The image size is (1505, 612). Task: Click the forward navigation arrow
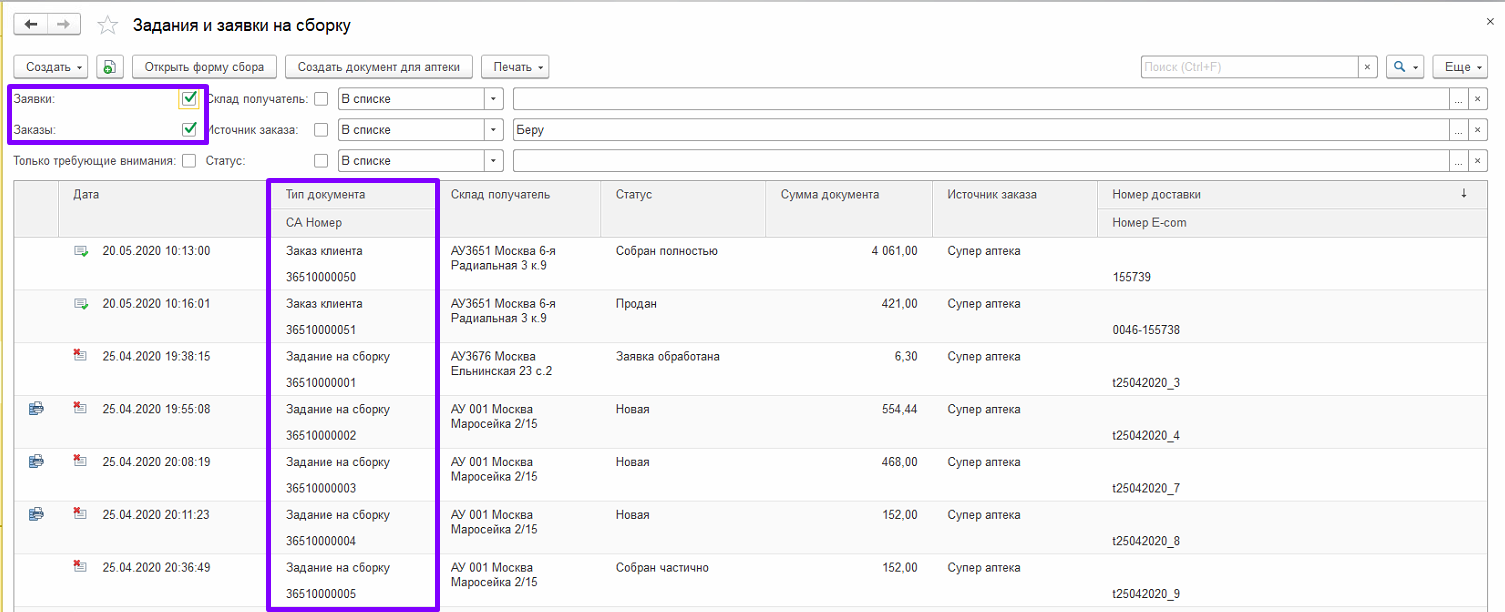pyautogui.click(x=64, y=24)
